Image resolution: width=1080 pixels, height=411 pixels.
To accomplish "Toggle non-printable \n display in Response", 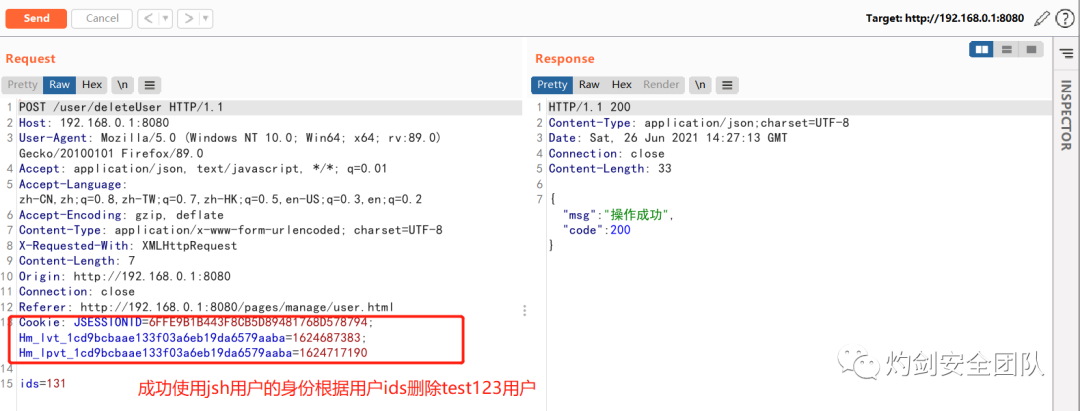I will (700, 85).
